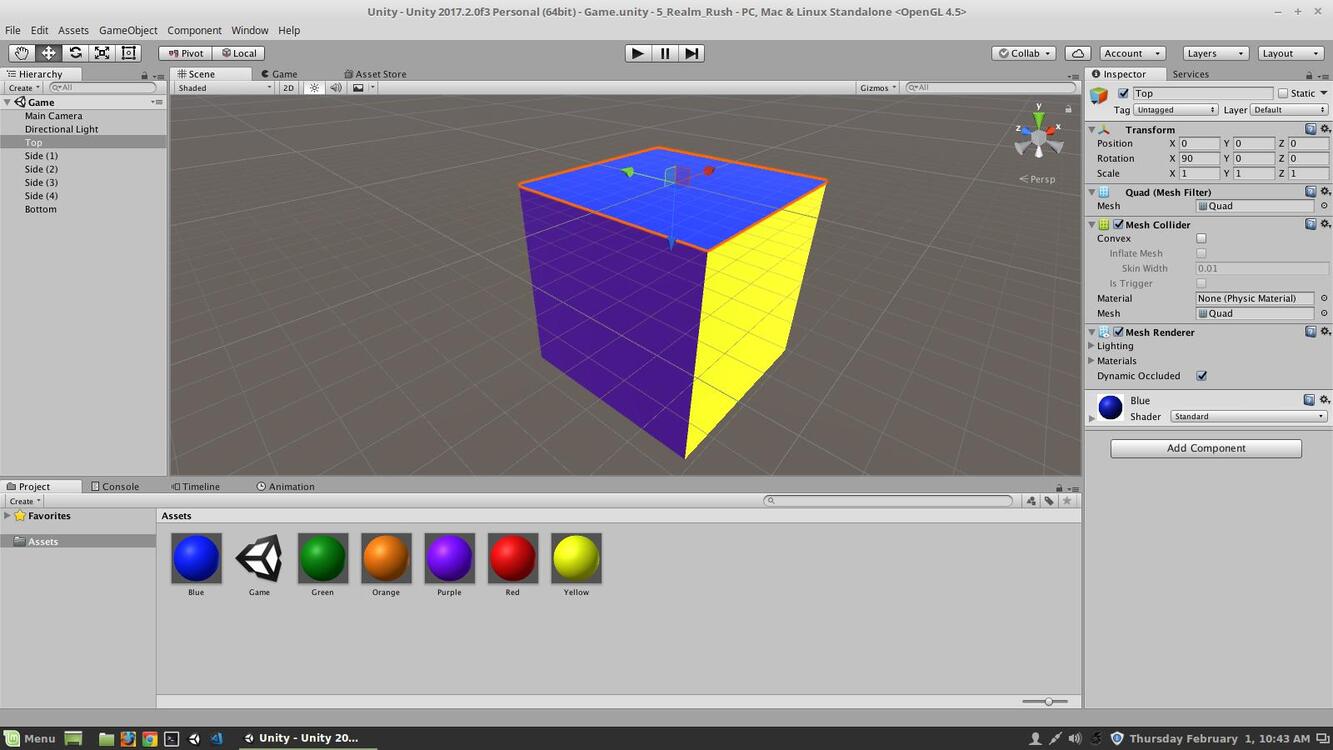Adjust the asset icon size slider
Screen dimensions: 1333x750
1048,702
